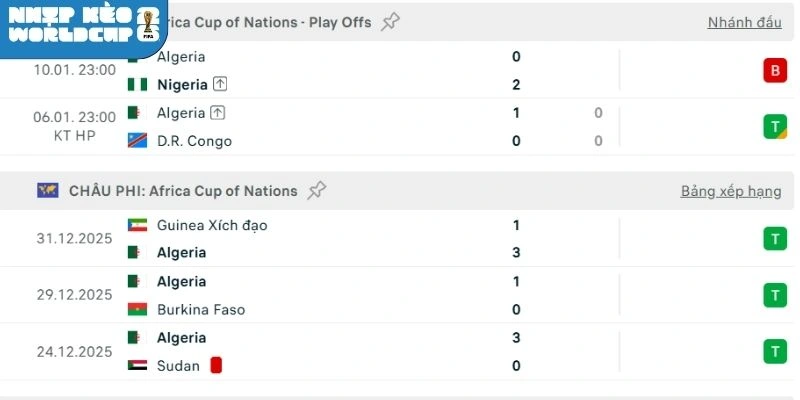Click the green T badge for Sudan match
This screenshot has height=400, width=800.
tap(774, 351)
